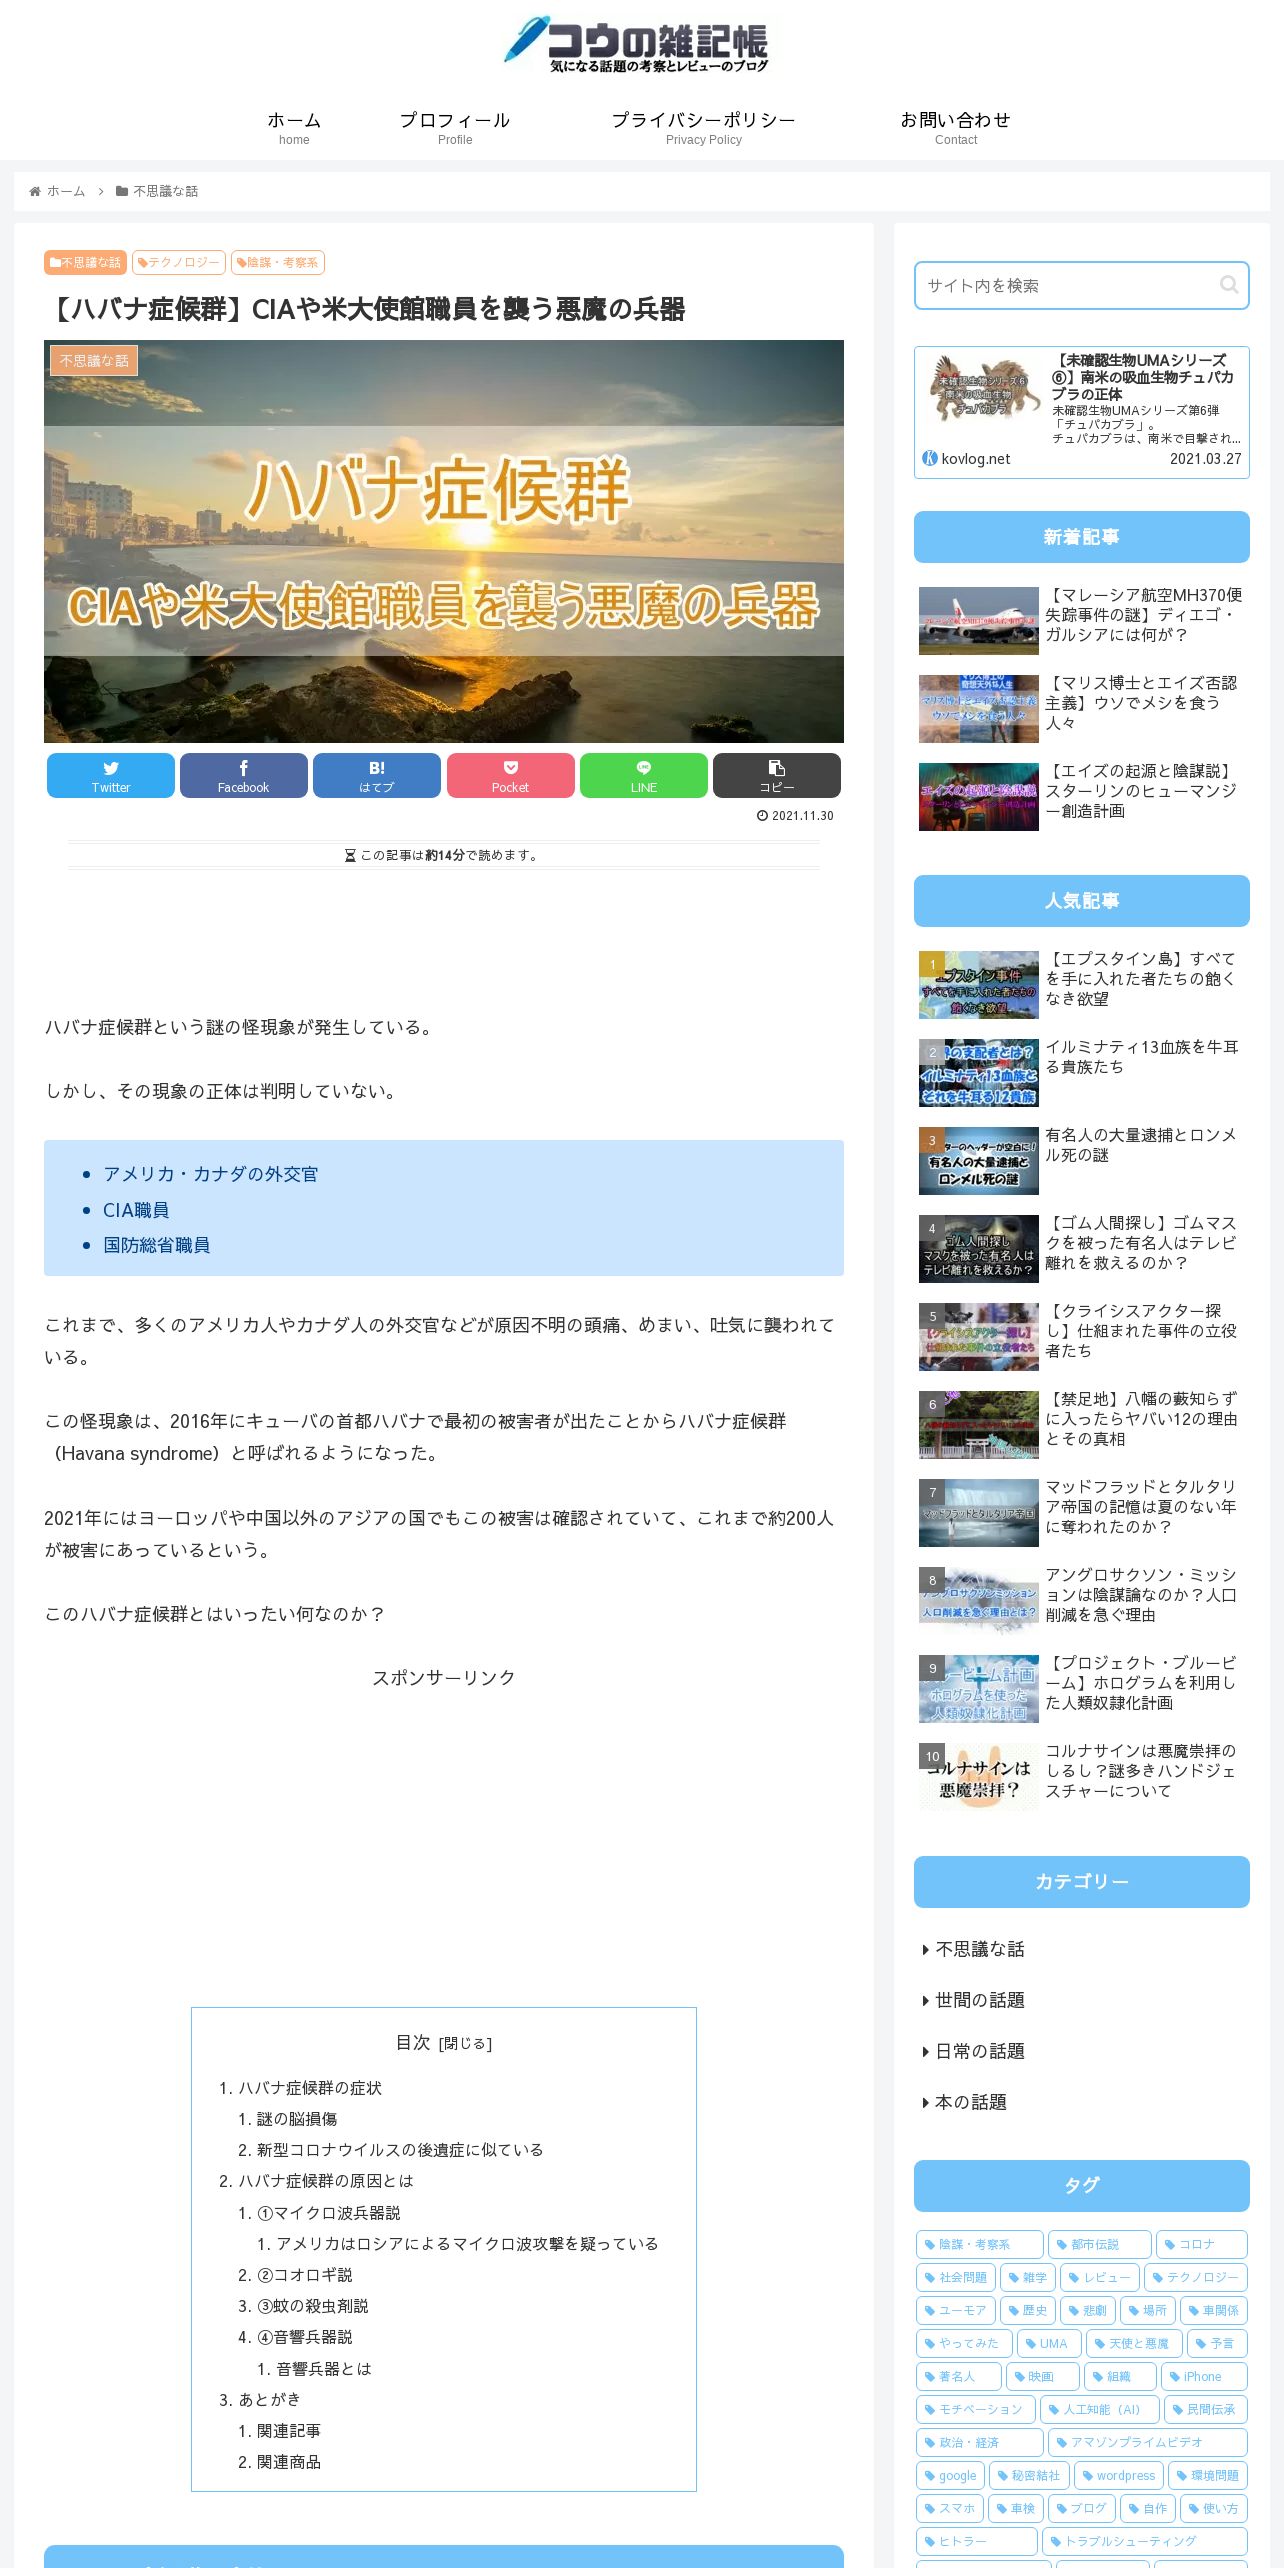
Task: Select the 天使と悪魔 tag
Action: pyautogui.click(x=1133, y=2343)
